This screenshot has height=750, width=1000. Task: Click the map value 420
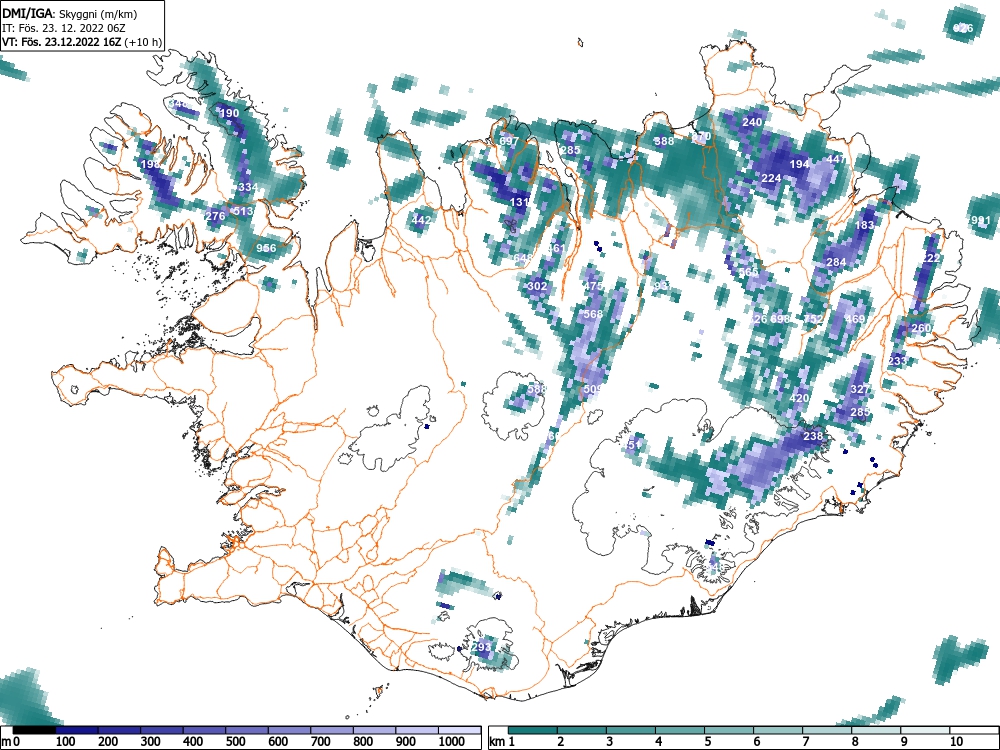click(799, 399)
